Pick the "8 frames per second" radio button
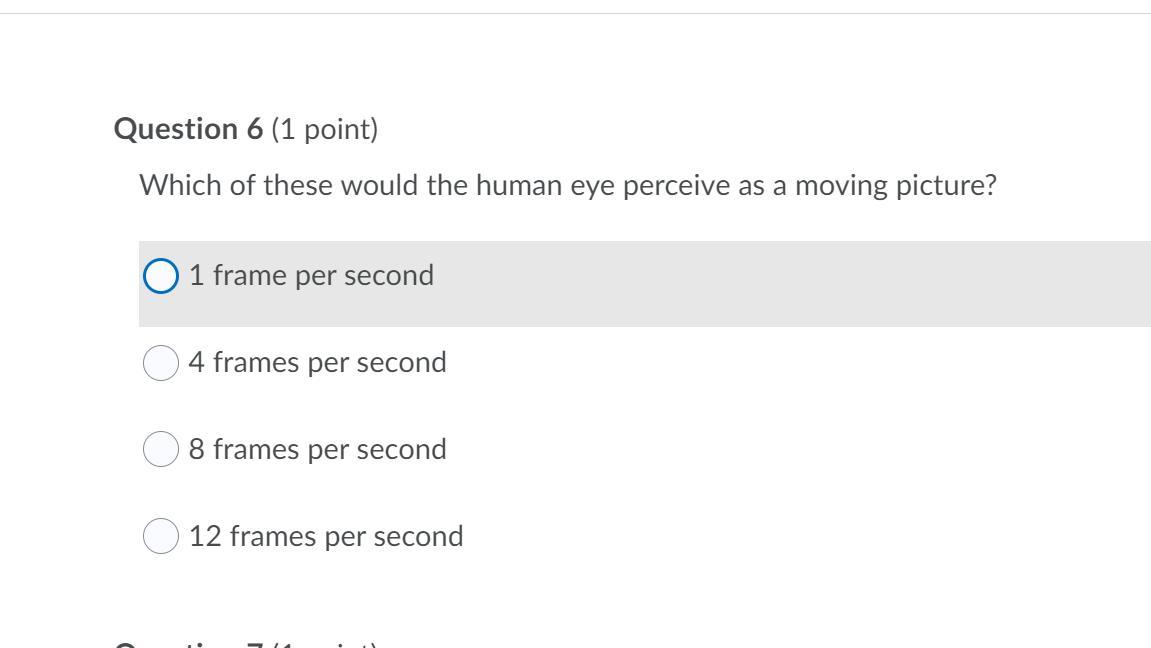Image resolution: width=1151 pixels, height=648 pixels. tap(161, 450)
